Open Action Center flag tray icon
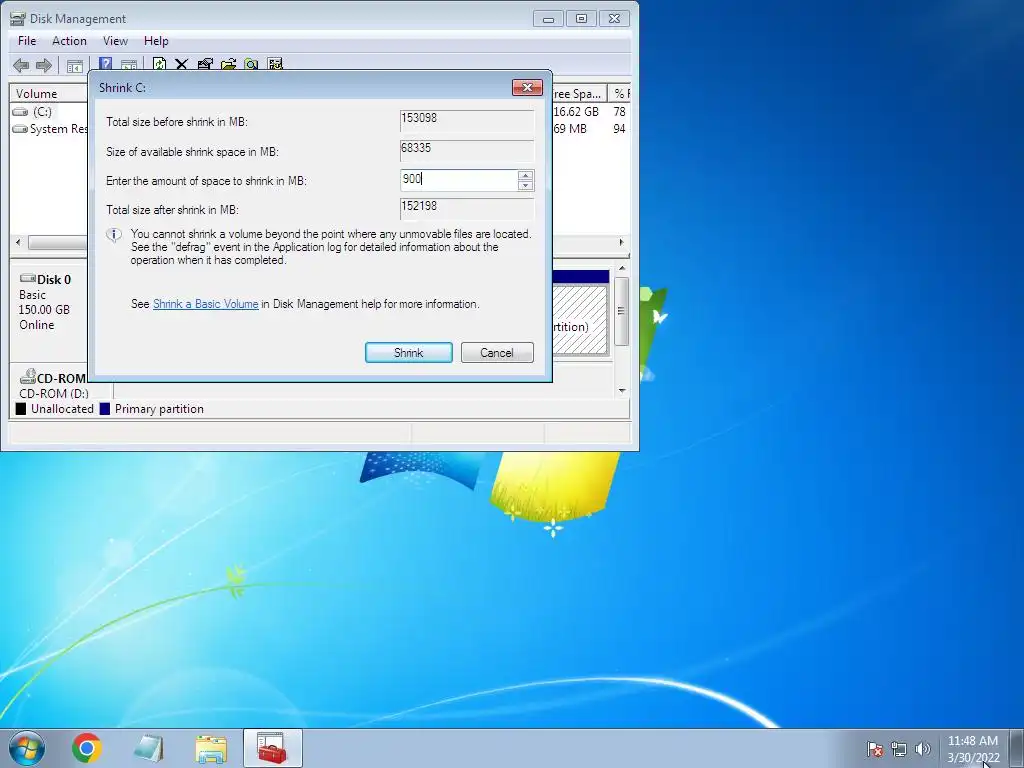The height and width of the screenshot is (768, 1024). coord(875,749)
